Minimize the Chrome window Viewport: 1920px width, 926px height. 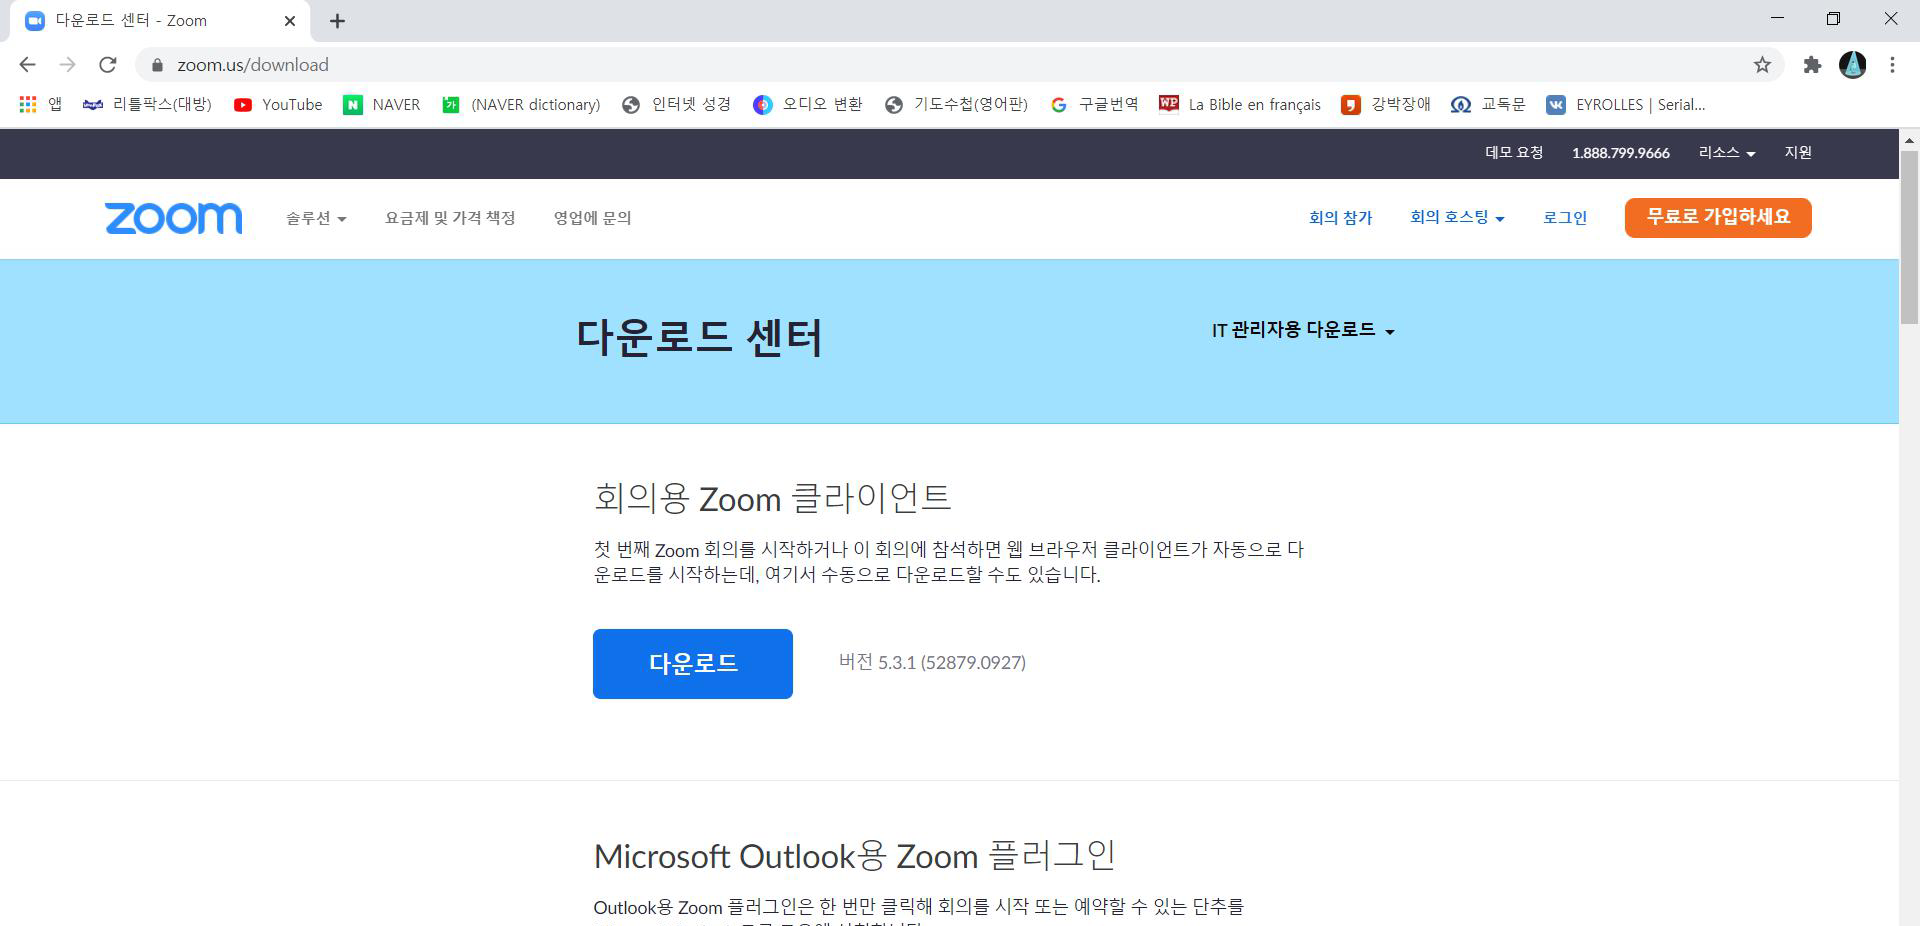pos(1777,19)
